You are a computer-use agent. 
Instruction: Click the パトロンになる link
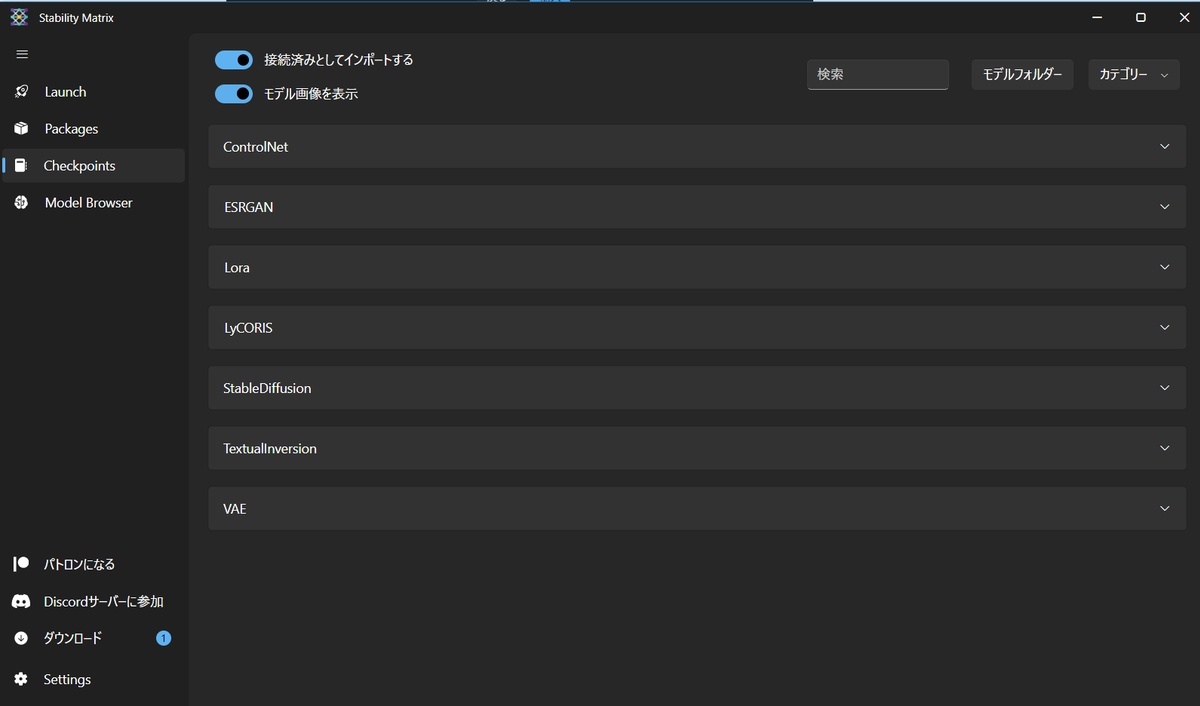93,564
